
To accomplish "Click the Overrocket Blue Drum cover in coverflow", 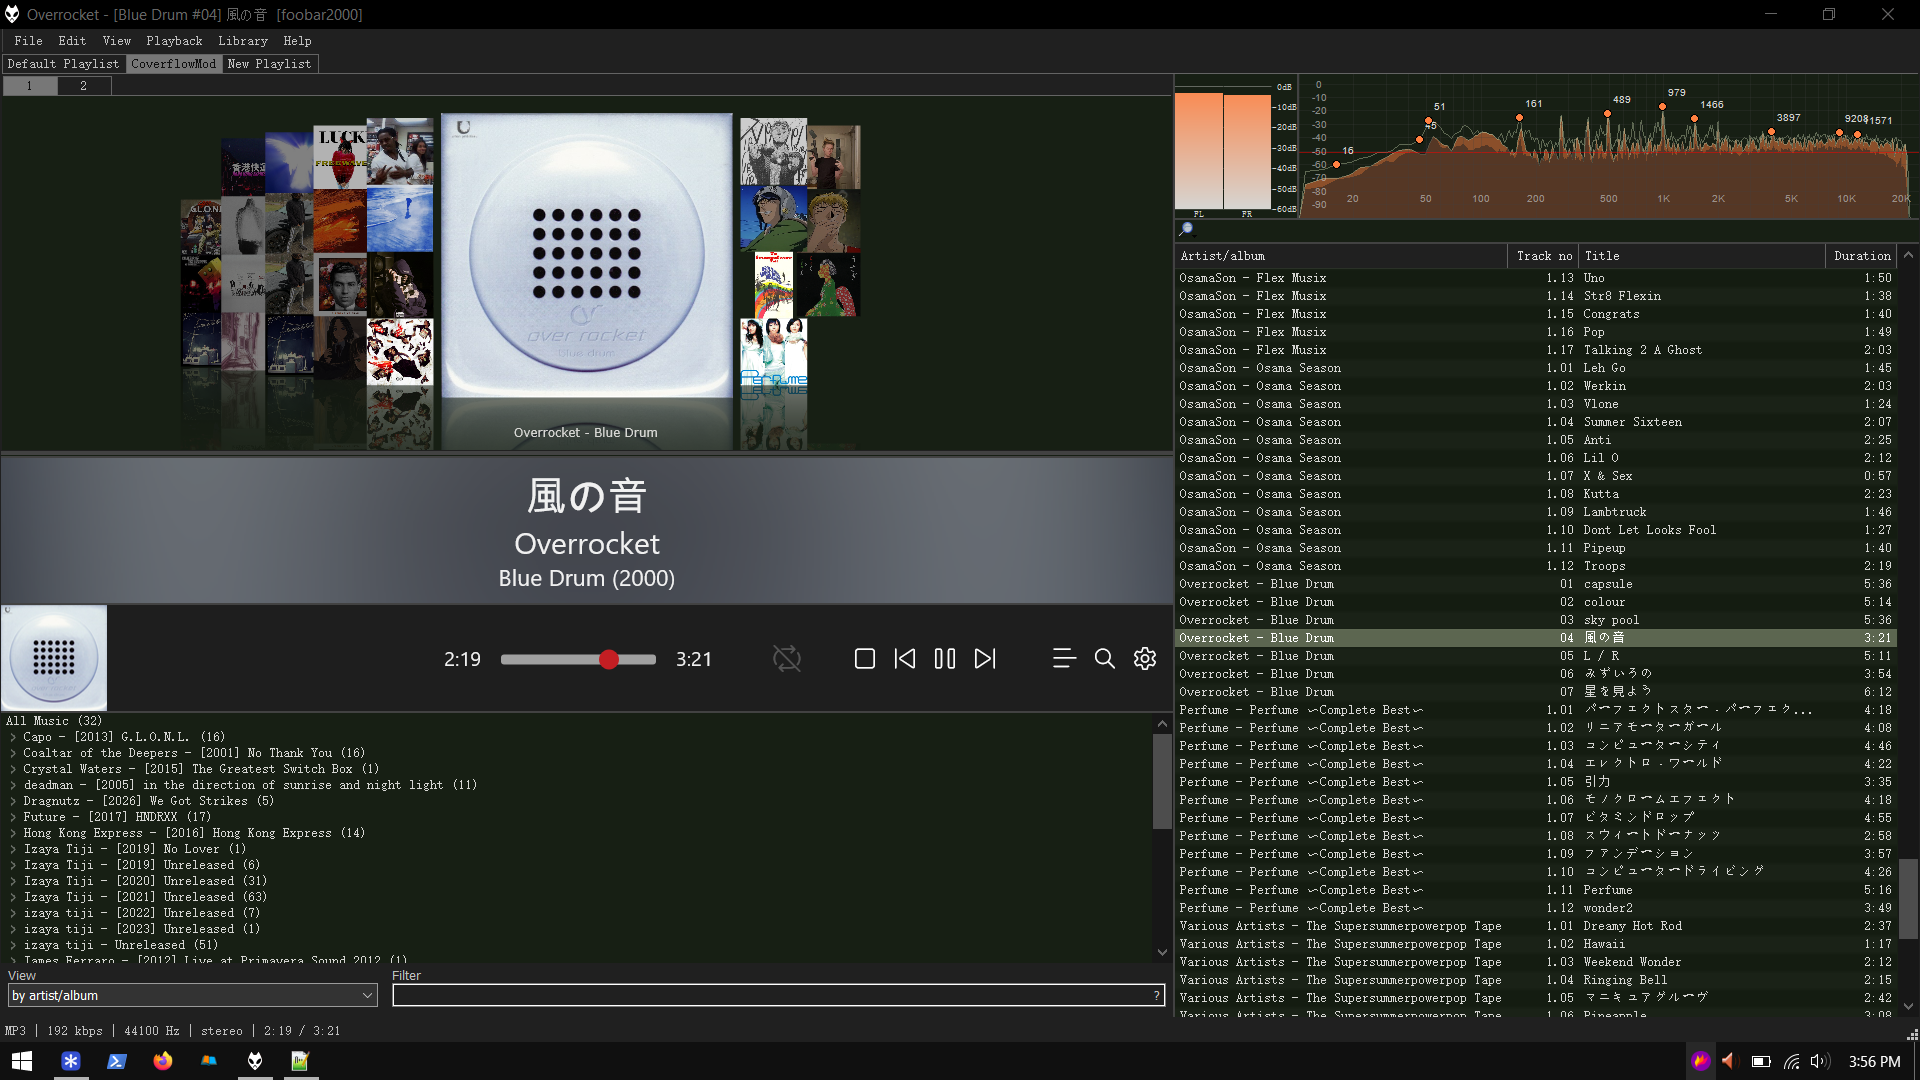I will point(587,256).
